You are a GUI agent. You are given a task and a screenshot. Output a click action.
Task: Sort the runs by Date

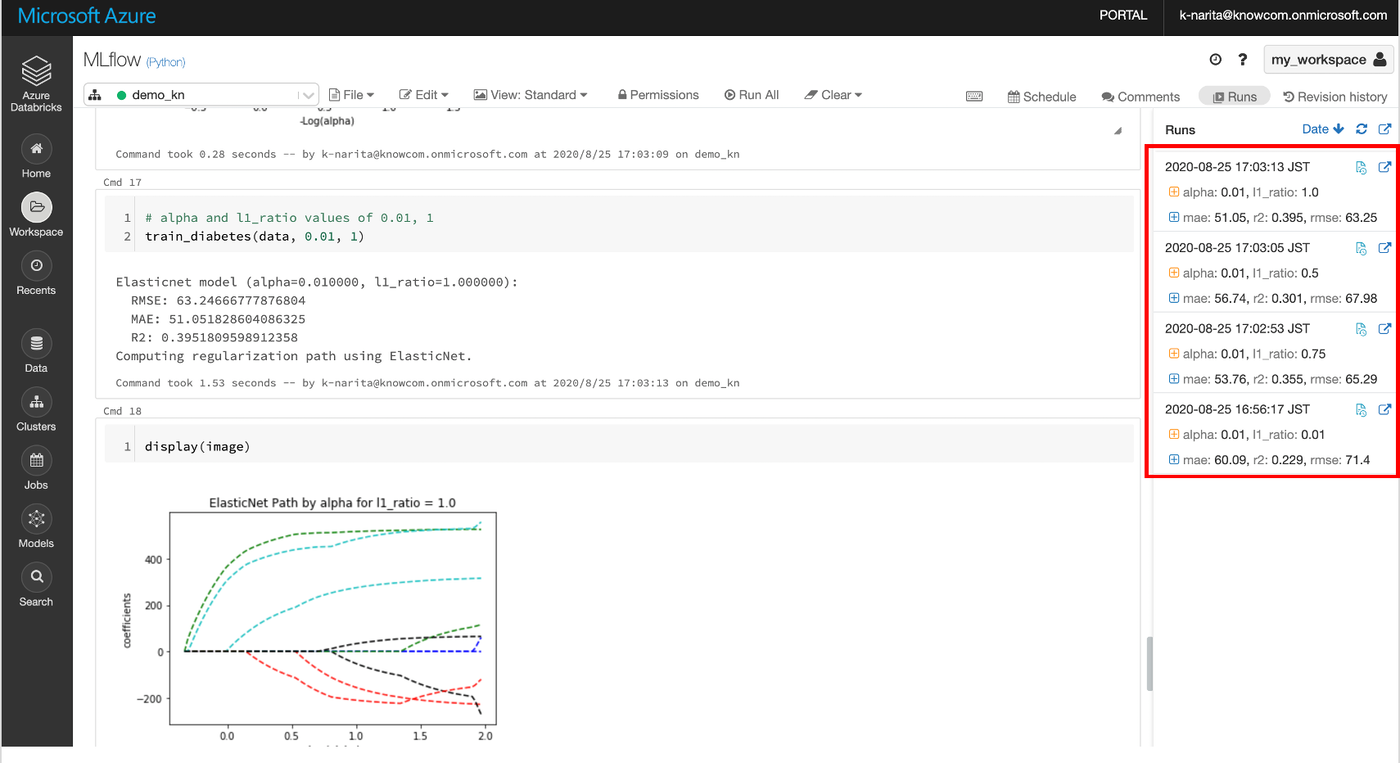coord(1322,129)
